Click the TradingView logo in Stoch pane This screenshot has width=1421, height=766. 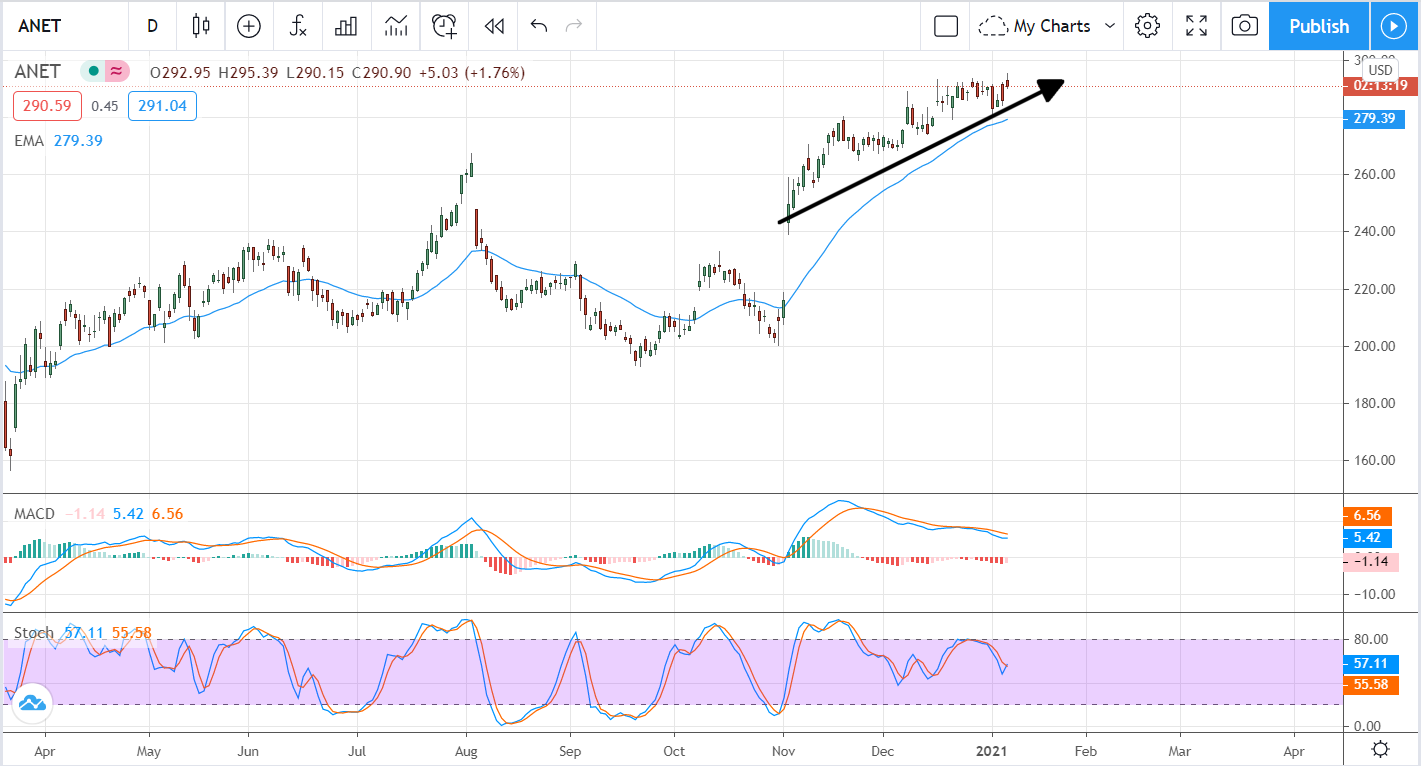(x=31, y=703)
